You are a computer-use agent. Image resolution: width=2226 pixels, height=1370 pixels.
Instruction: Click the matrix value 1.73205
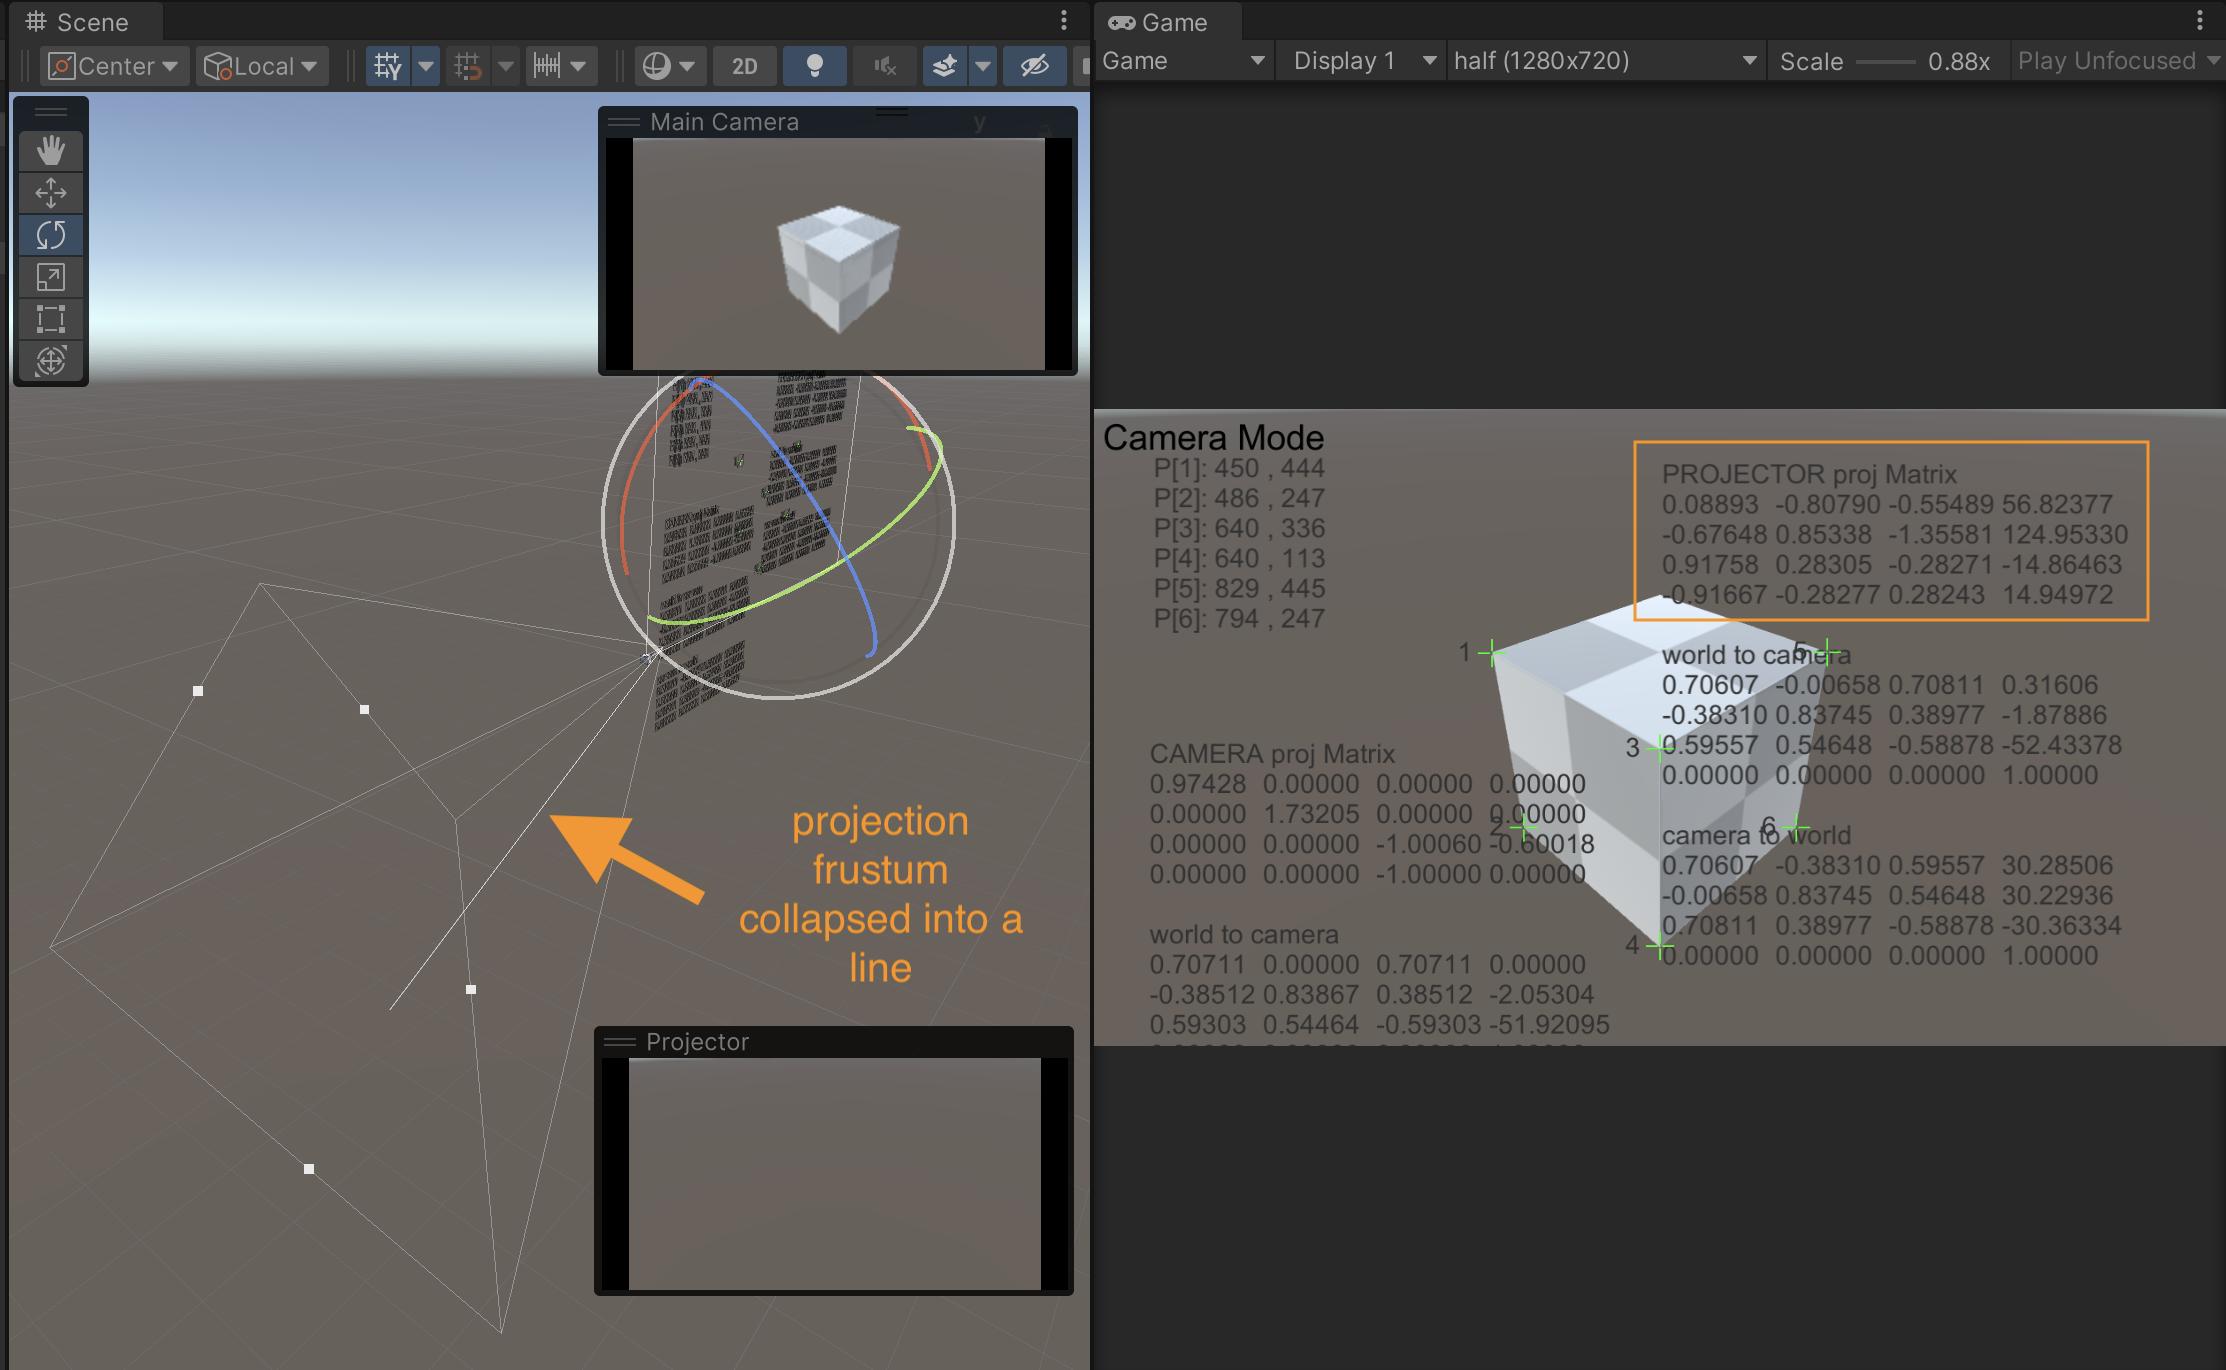[1311, 814]
